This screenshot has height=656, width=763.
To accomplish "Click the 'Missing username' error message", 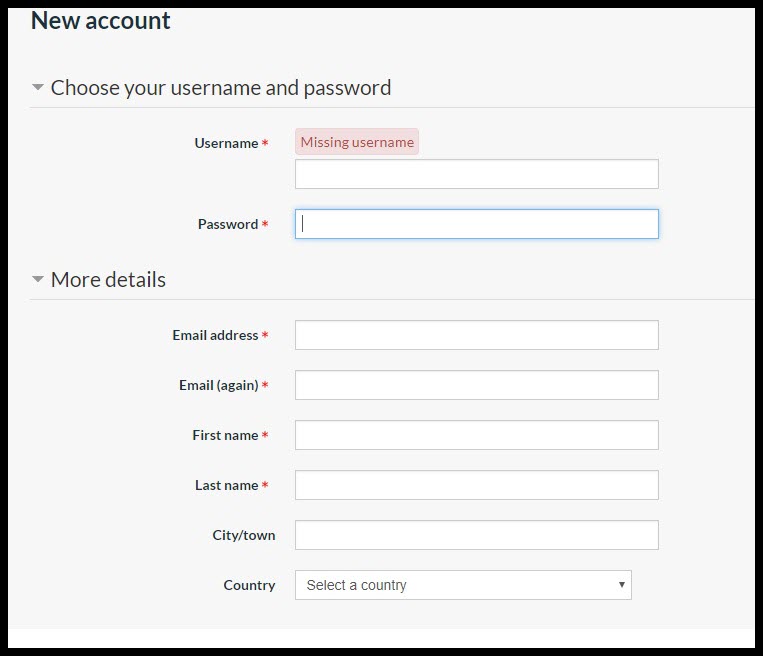I will pos(357,142).
